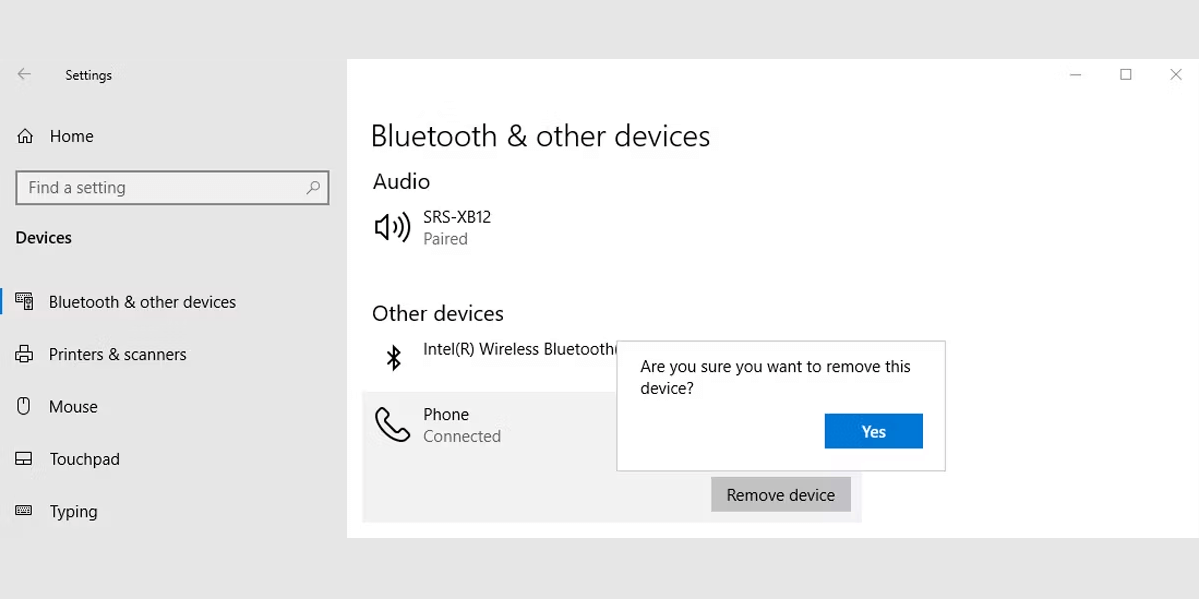Maximize the Settings window
Screen dimensions: 1199x599
point(1126,74)
